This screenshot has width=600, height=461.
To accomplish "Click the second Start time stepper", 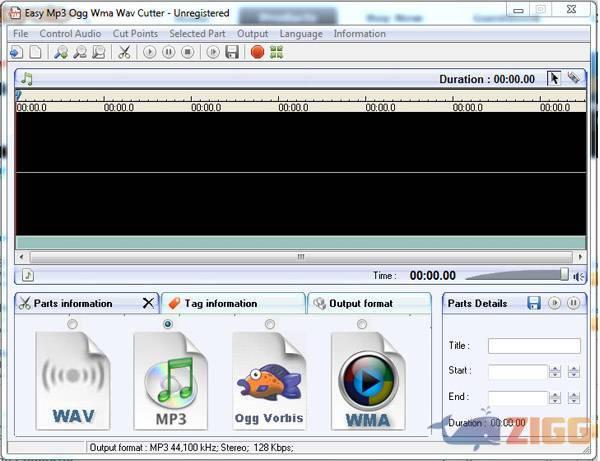I will (574, 371).
